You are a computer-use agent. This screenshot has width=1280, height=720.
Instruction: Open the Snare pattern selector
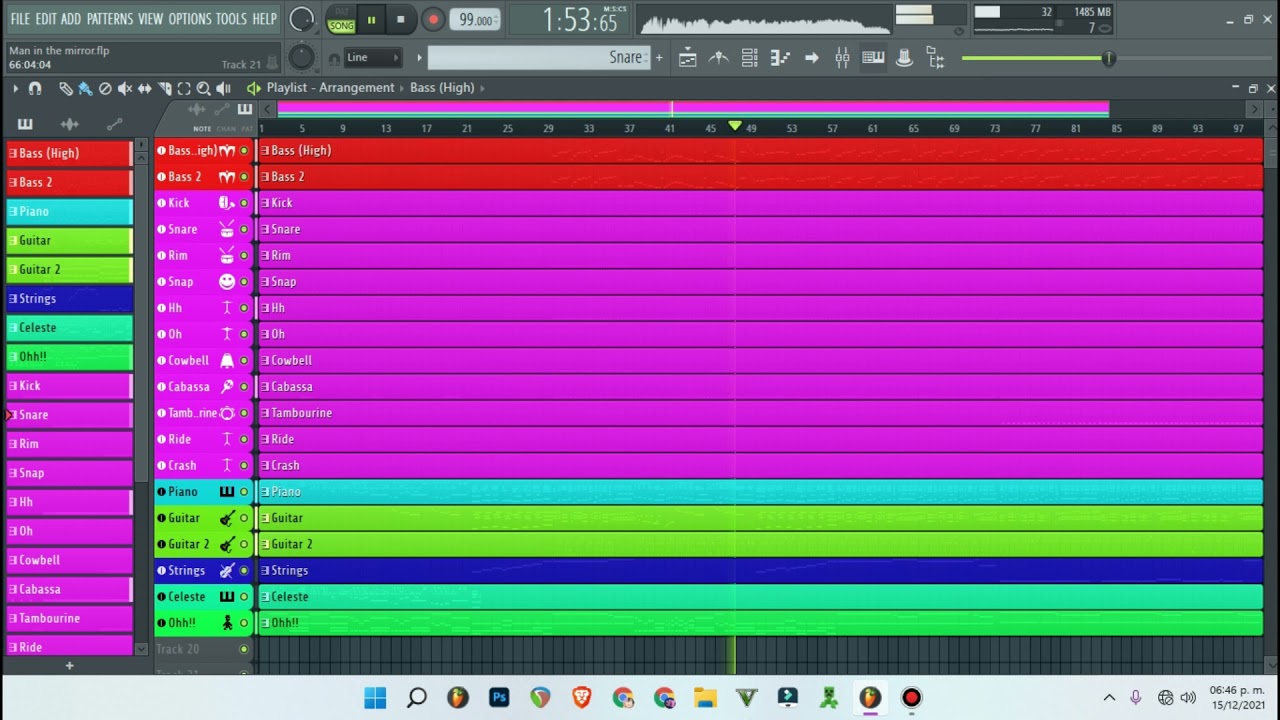(x=538, y=58)
